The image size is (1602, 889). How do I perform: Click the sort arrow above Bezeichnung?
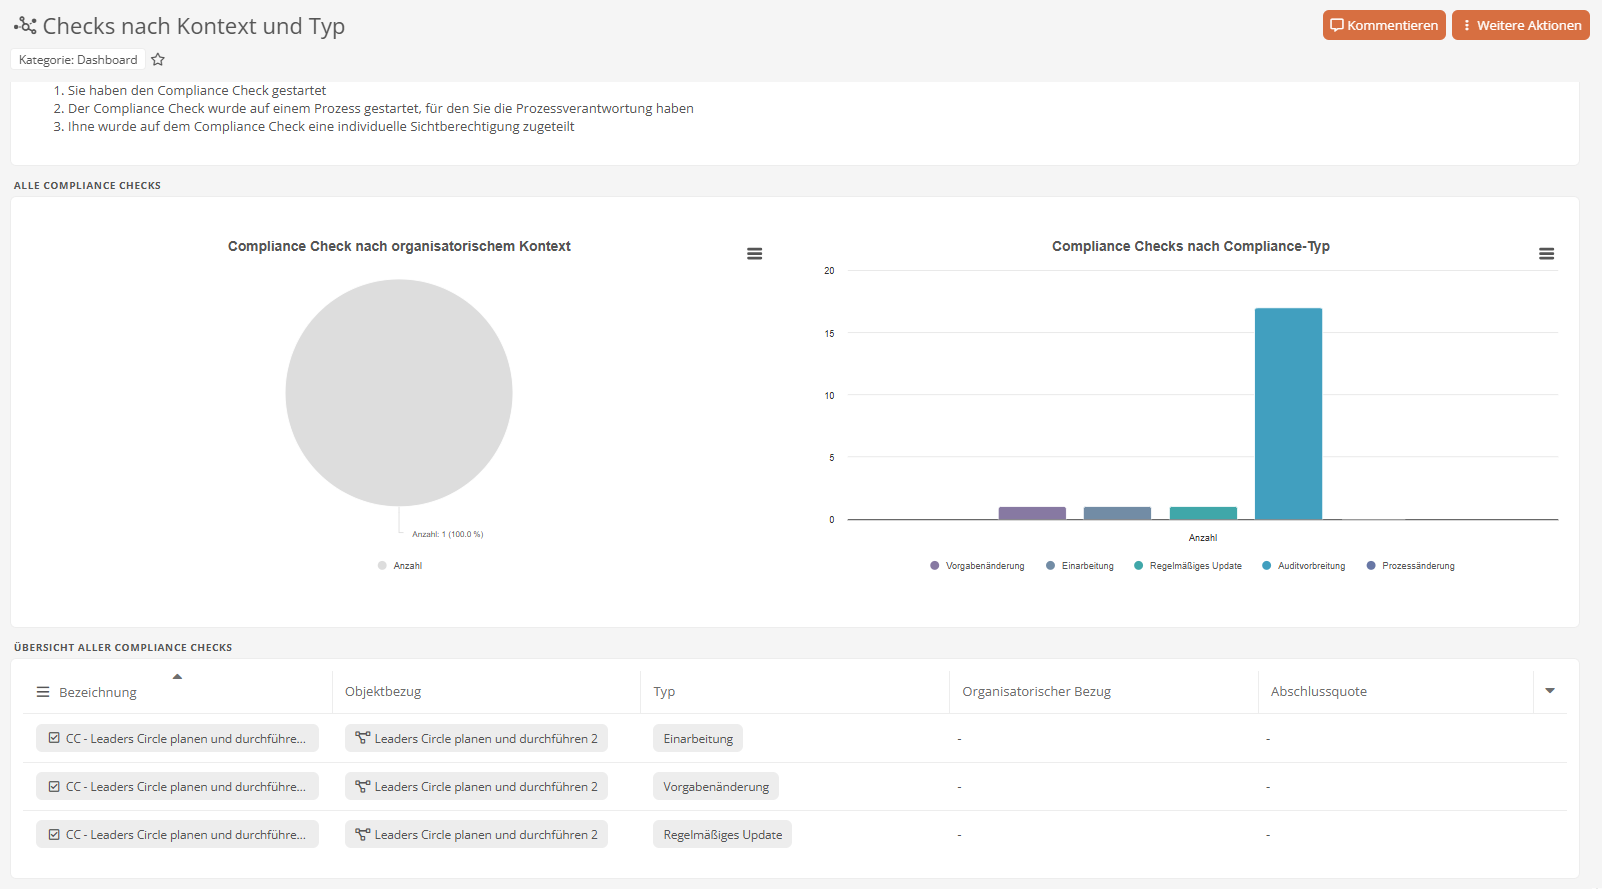[x=177, y=677]
